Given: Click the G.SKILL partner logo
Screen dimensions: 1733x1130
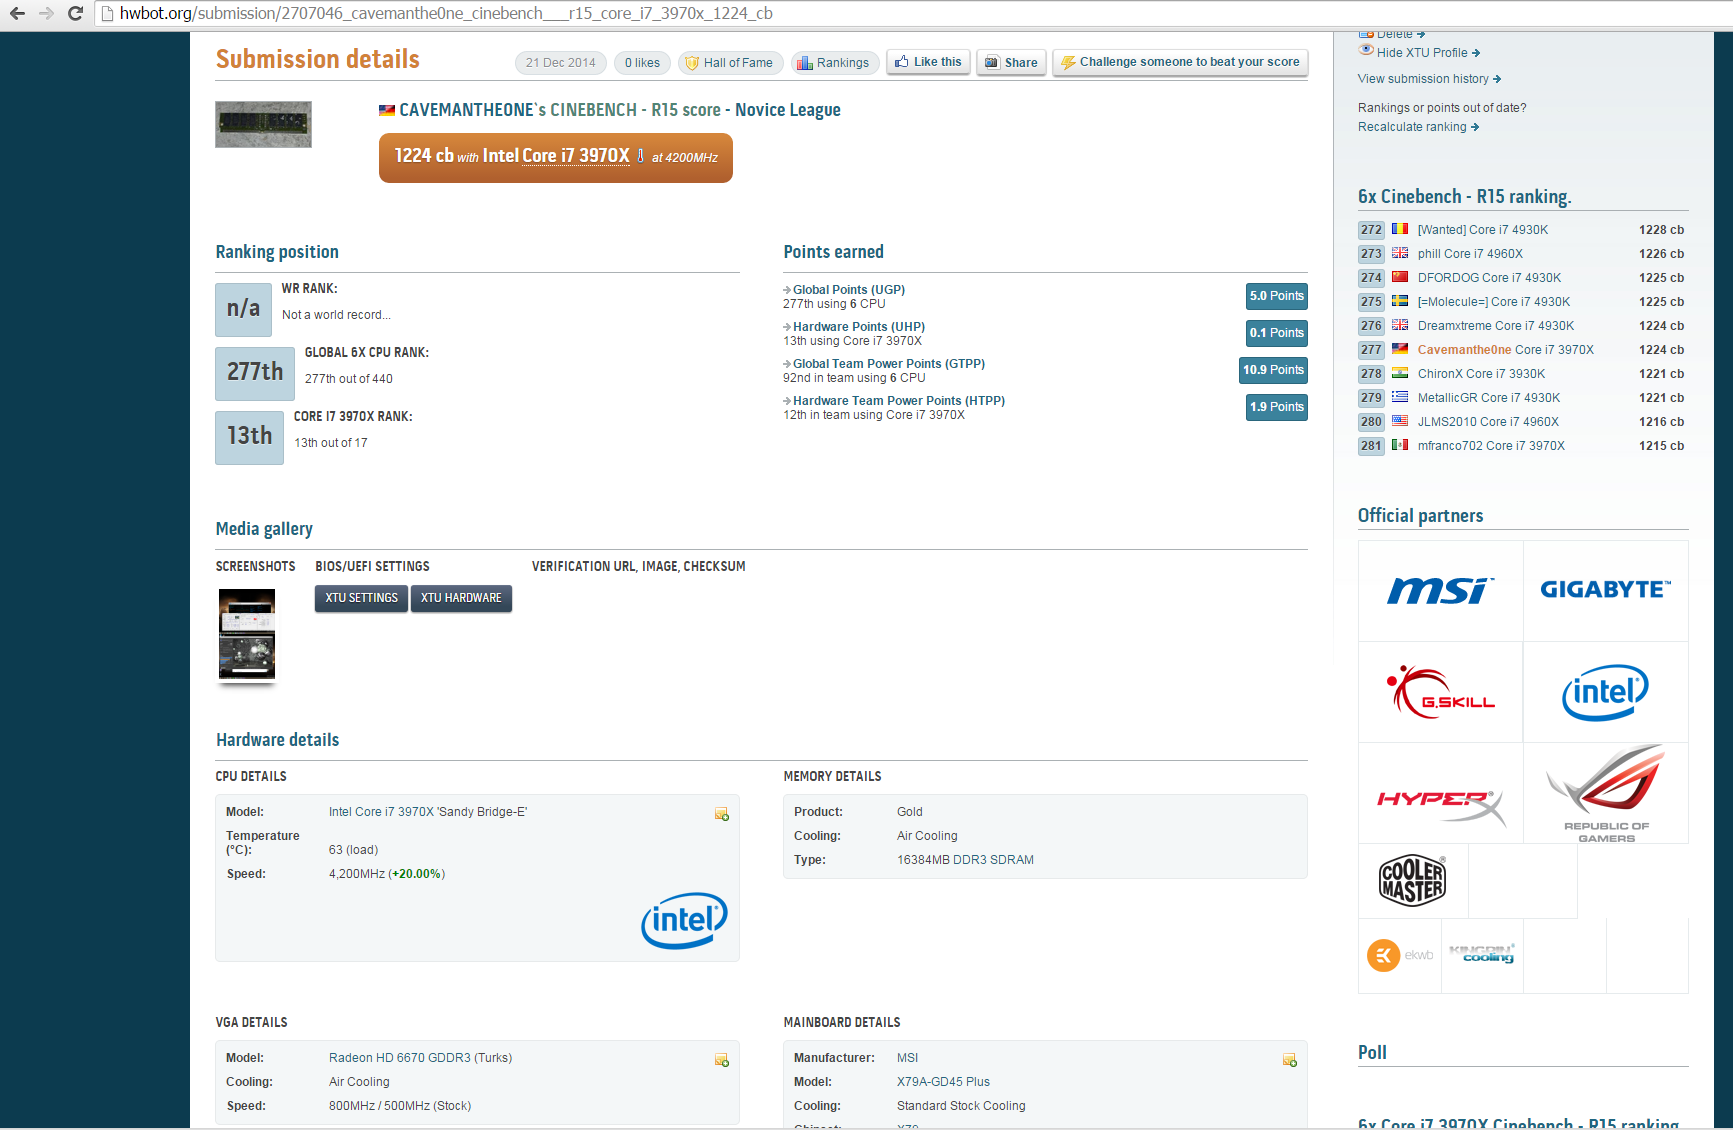Looking at the screenshot, I should [x=1440, y=692].
